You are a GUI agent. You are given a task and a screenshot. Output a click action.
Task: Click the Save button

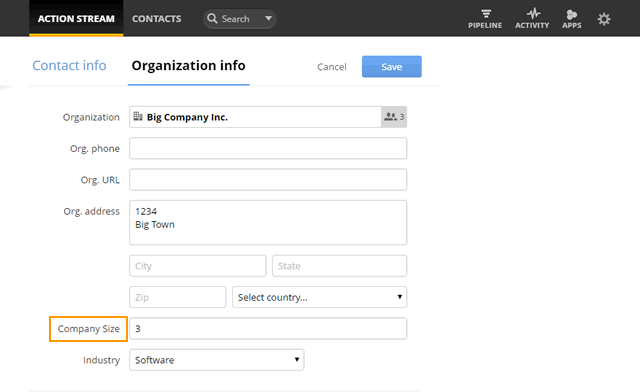[x=391, y=67]
